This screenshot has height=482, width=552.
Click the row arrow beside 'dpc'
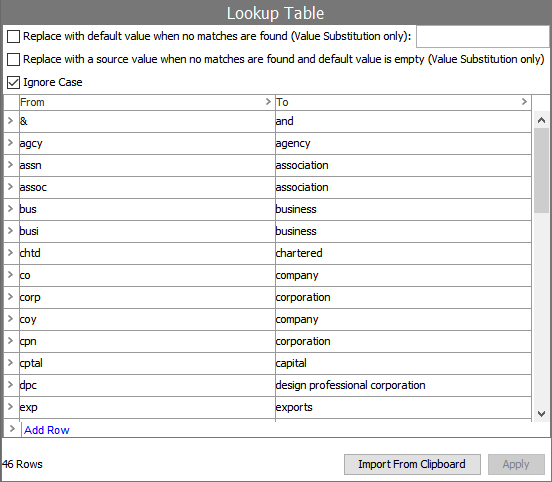(x=10, y=384)
